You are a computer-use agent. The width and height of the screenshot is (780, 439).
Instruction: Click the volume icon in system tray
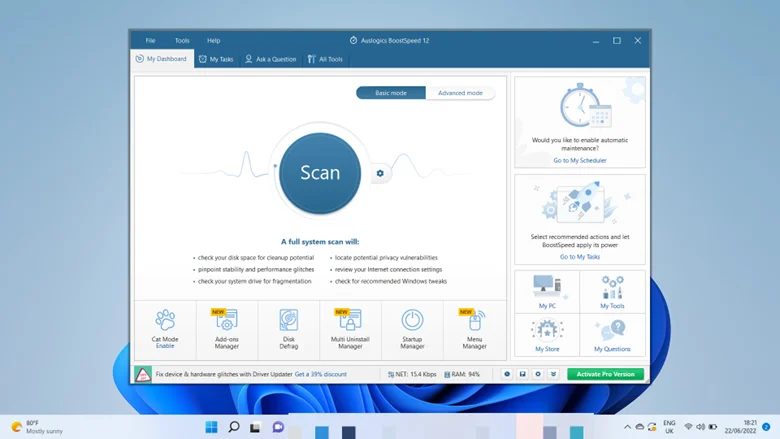700,427
